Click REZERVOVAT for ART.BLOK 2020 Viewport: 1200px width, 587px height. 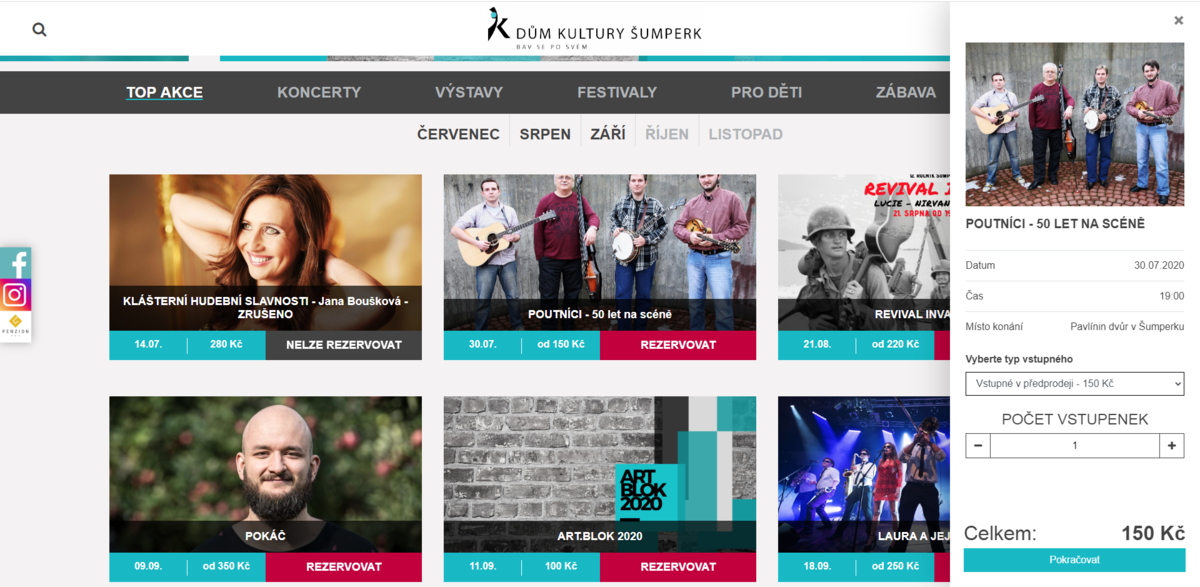pyautogui.click(x=678, y=567)
